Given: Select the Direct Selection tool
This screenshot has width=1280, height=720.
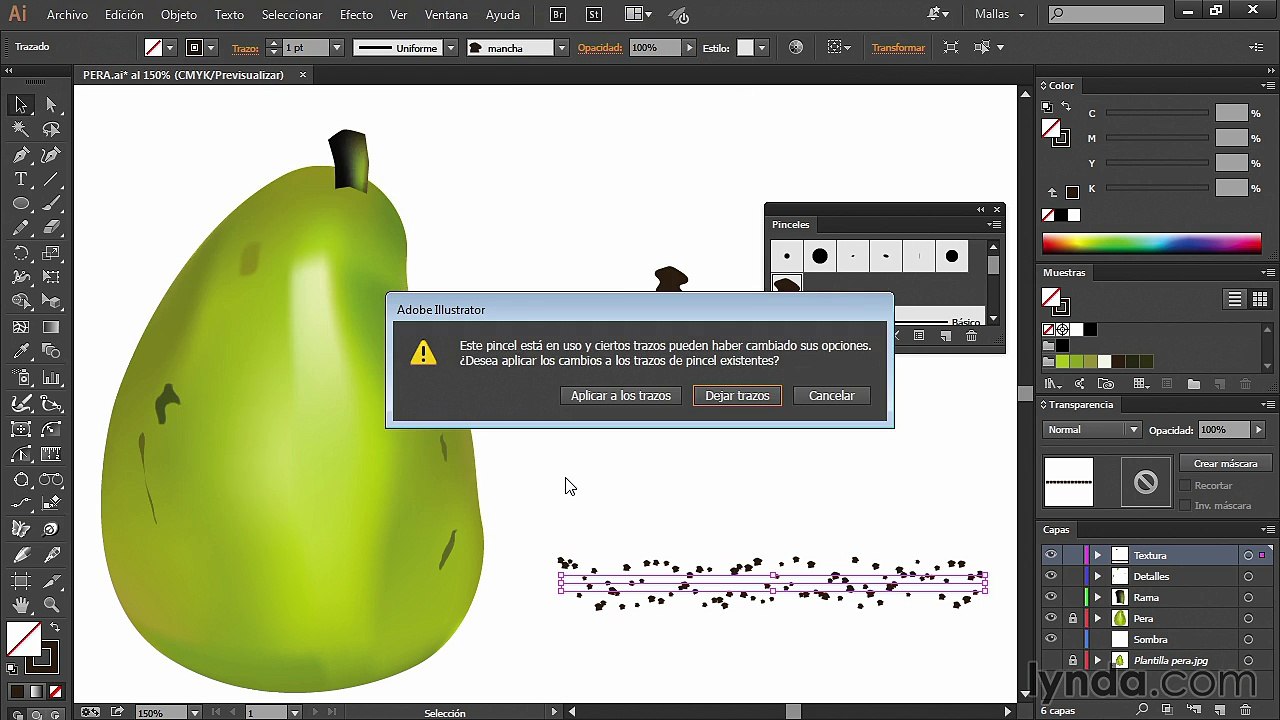Looking at the screenshot, I should pos(52,105).
